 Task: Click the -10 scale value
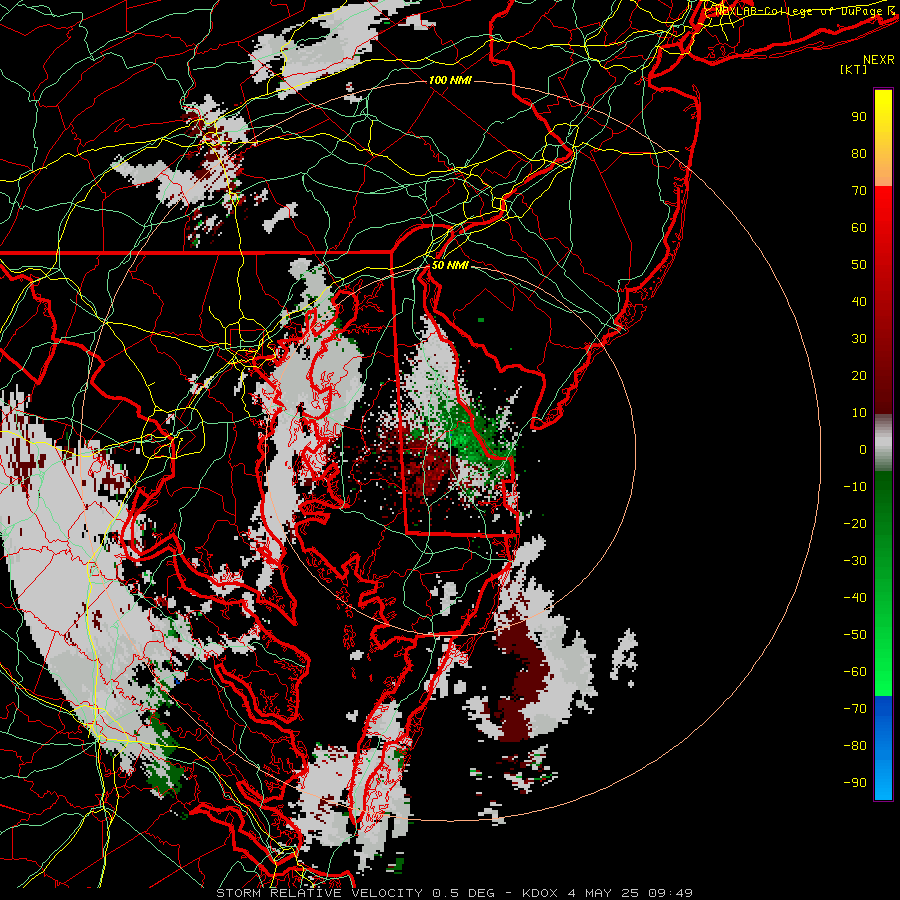tap(855, 487)
